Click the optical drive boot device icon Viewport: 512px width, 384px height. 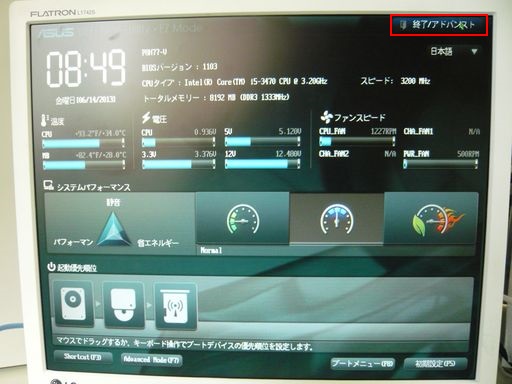[123, 305]
